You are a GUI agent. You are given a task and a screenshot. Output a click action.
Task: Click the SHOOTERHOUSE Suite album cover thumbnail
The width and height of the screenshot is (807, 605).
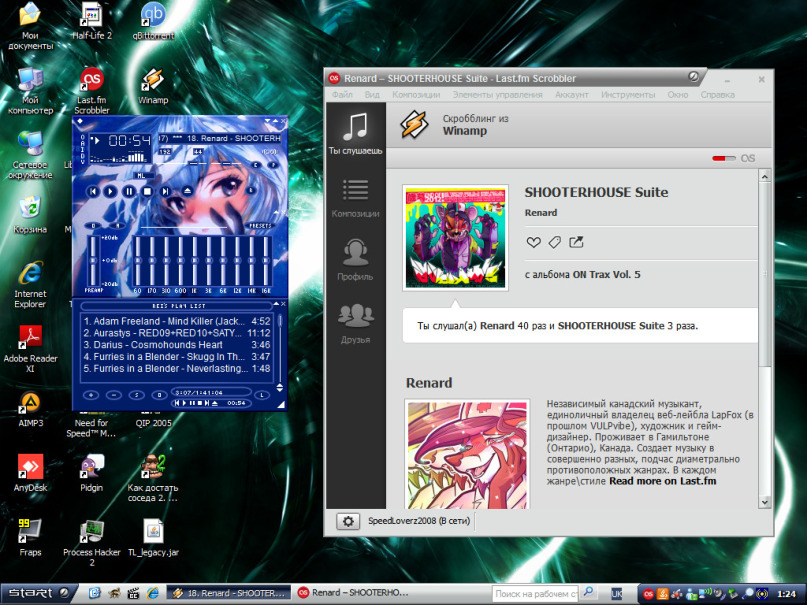pos(455,238)
